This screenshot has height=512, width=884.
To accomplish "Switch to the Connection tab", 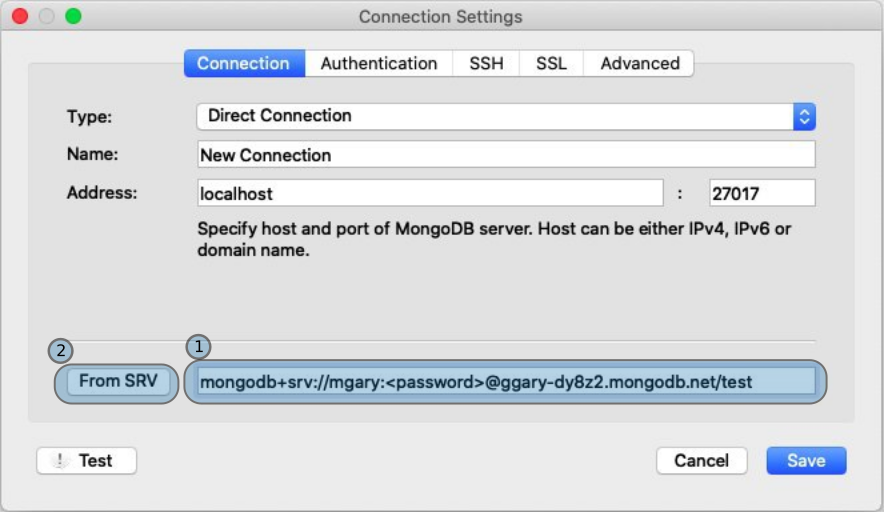I will point(244,63).
